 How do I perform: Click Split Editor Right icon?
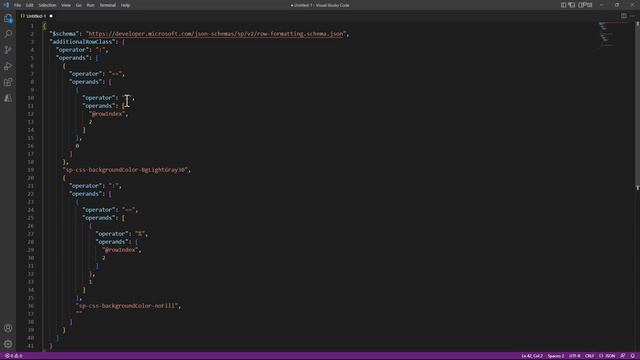click(624, 16)
